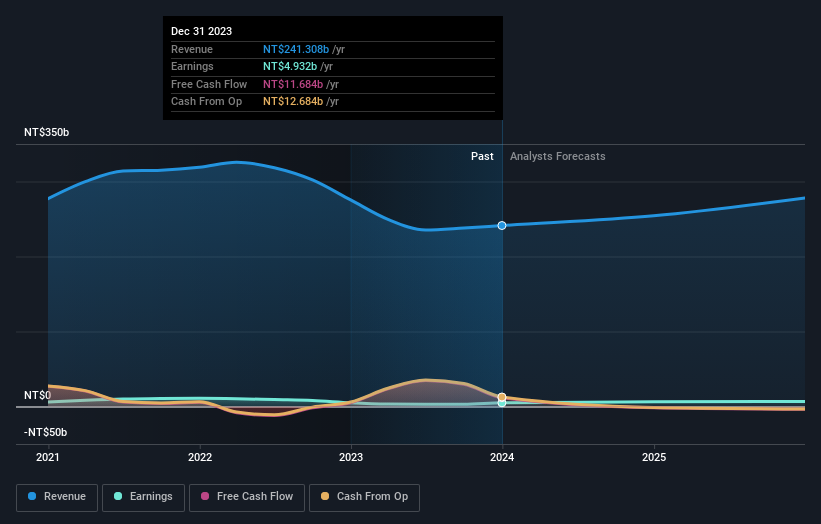This screenshot has height=524, width=821.
Task: Click the Revenue row label in tooltip
Action: pyautogui.click(x=192, y=49)
